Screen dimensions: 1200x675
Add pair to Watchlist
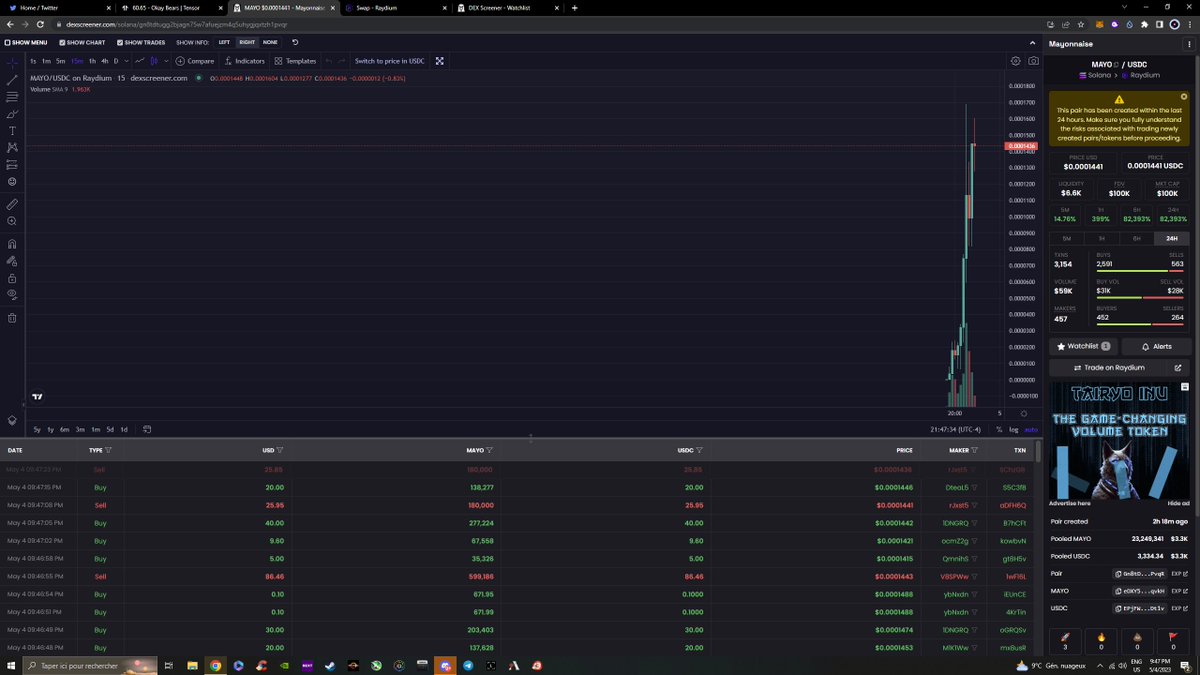click(1083, 346)
